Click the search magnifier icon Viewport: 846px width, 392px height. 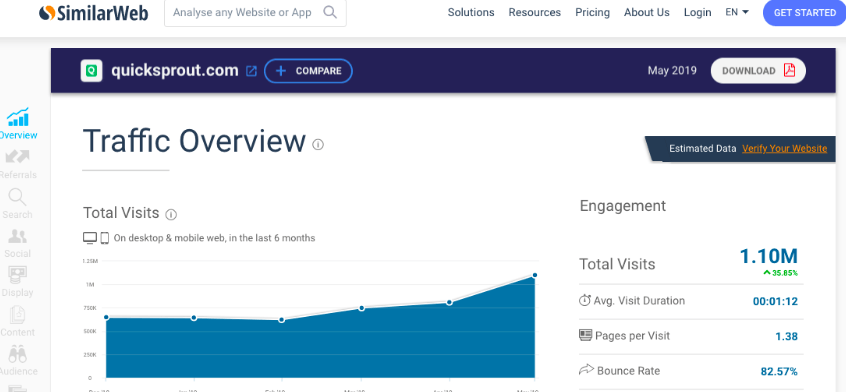click(330, 12)
